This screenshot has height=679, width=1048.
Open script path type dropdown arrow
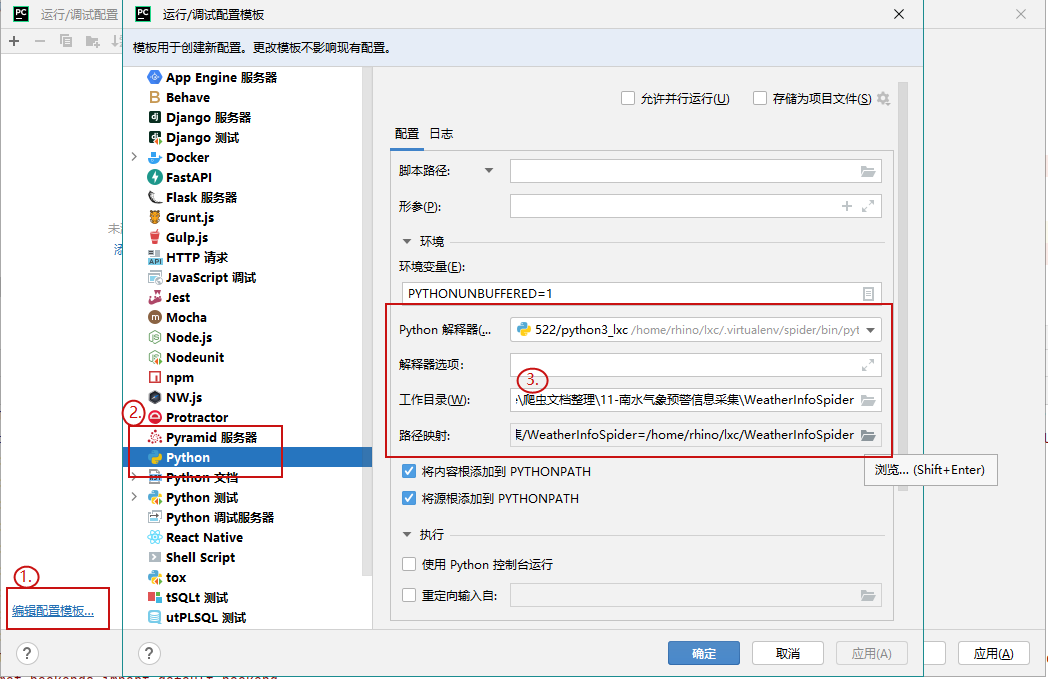tap(489, 171)
